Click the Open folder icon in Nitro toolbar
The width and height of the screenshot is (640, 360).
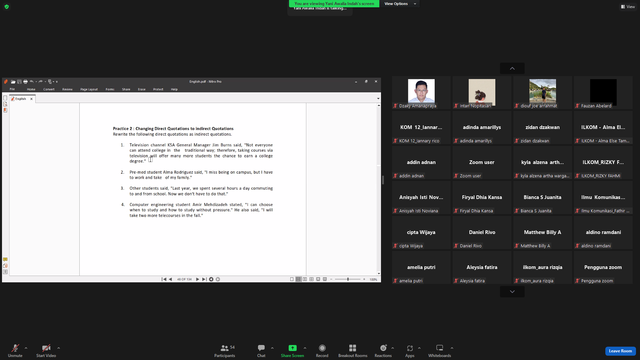point(13,82)
